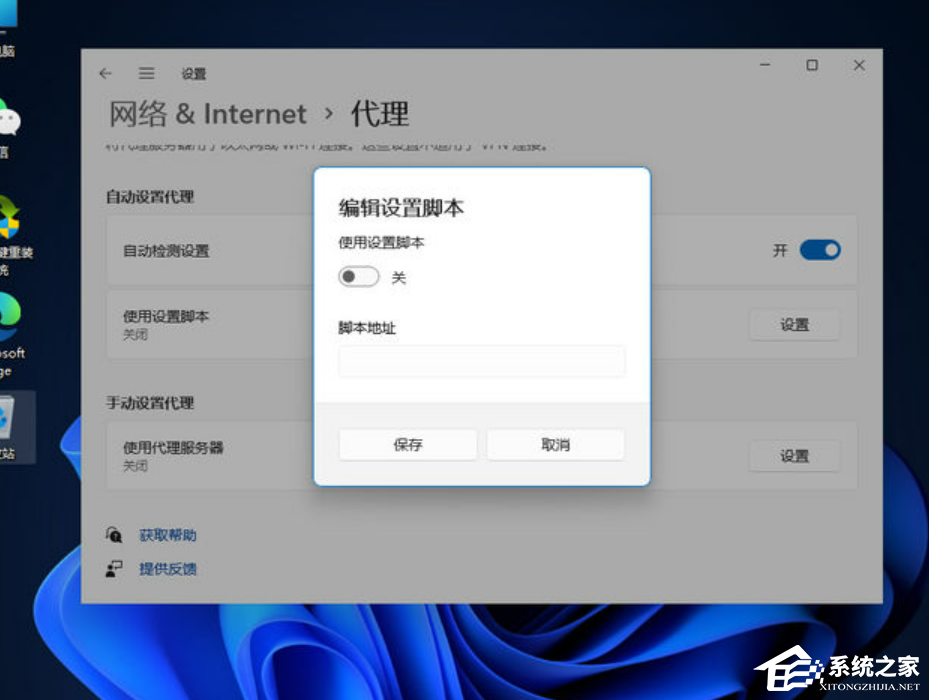Turn off the 自动检测设置 toggle

pyautogui.click(x=819, y=250)
